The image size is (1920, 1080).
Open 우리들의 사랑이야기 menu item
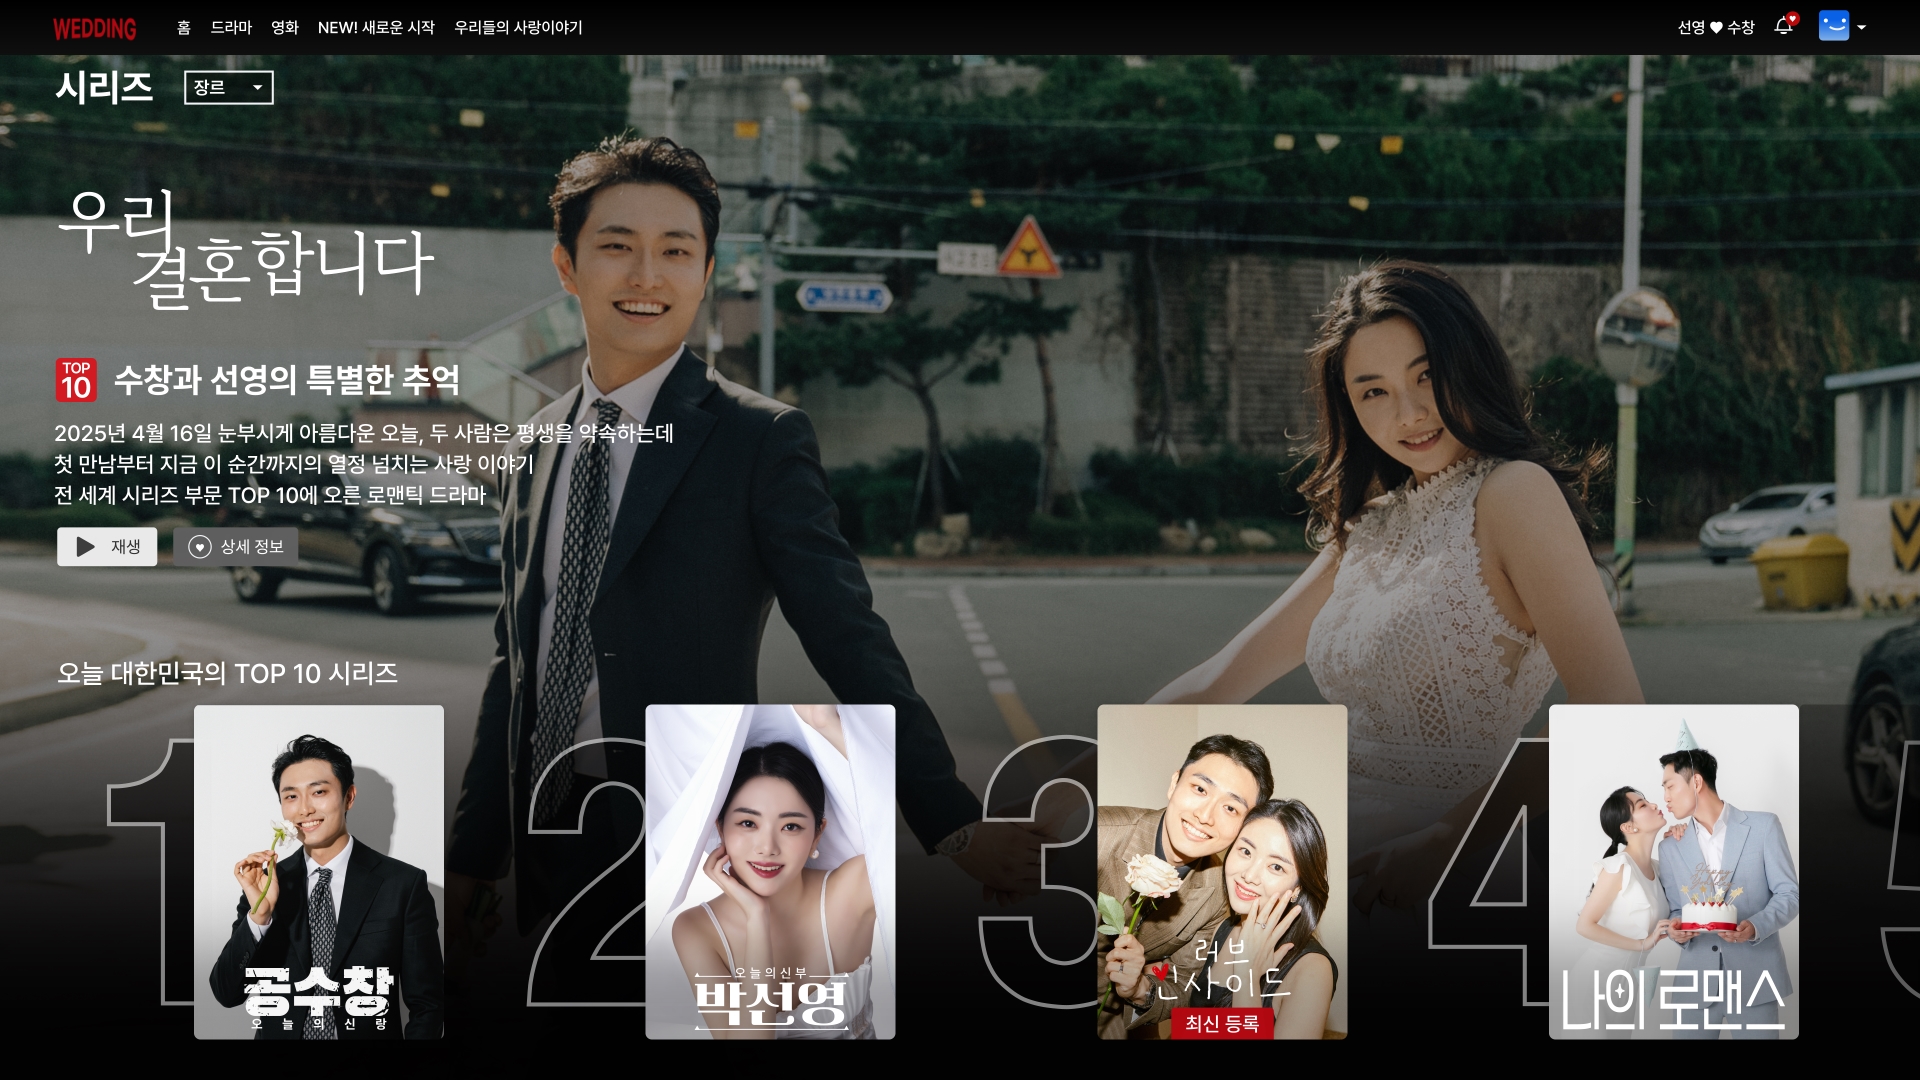[x=518, y=28]
